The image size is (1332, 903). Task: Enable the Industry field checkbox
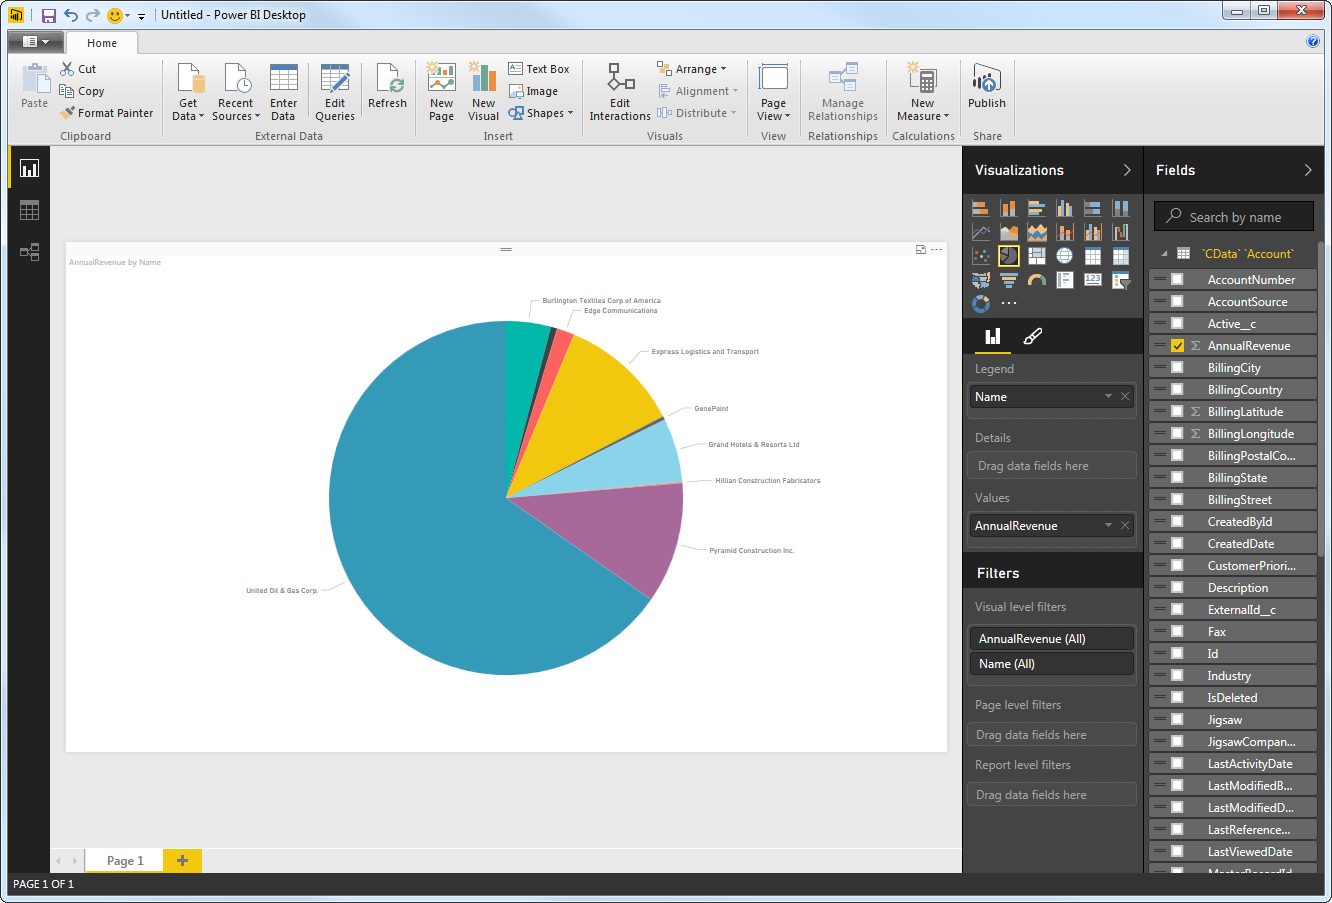click(1177, 676)
